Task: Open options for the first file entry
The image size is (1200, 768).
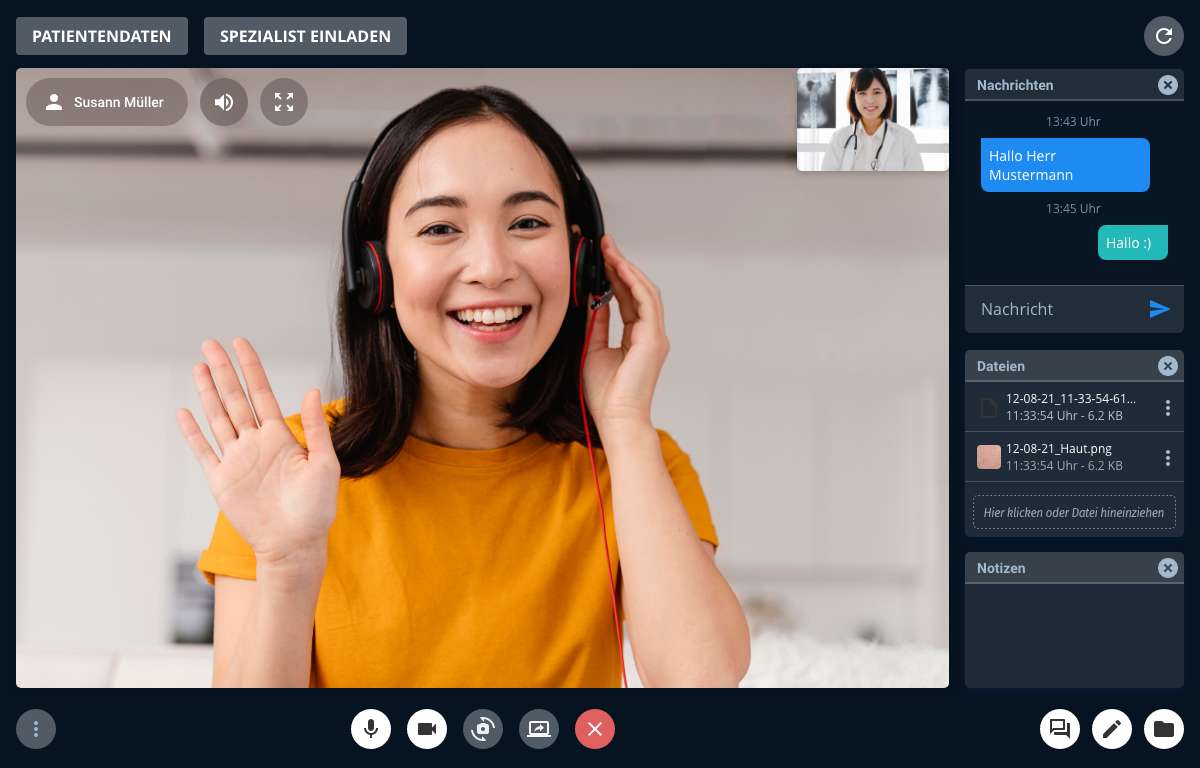Action: click(1167, 407)
